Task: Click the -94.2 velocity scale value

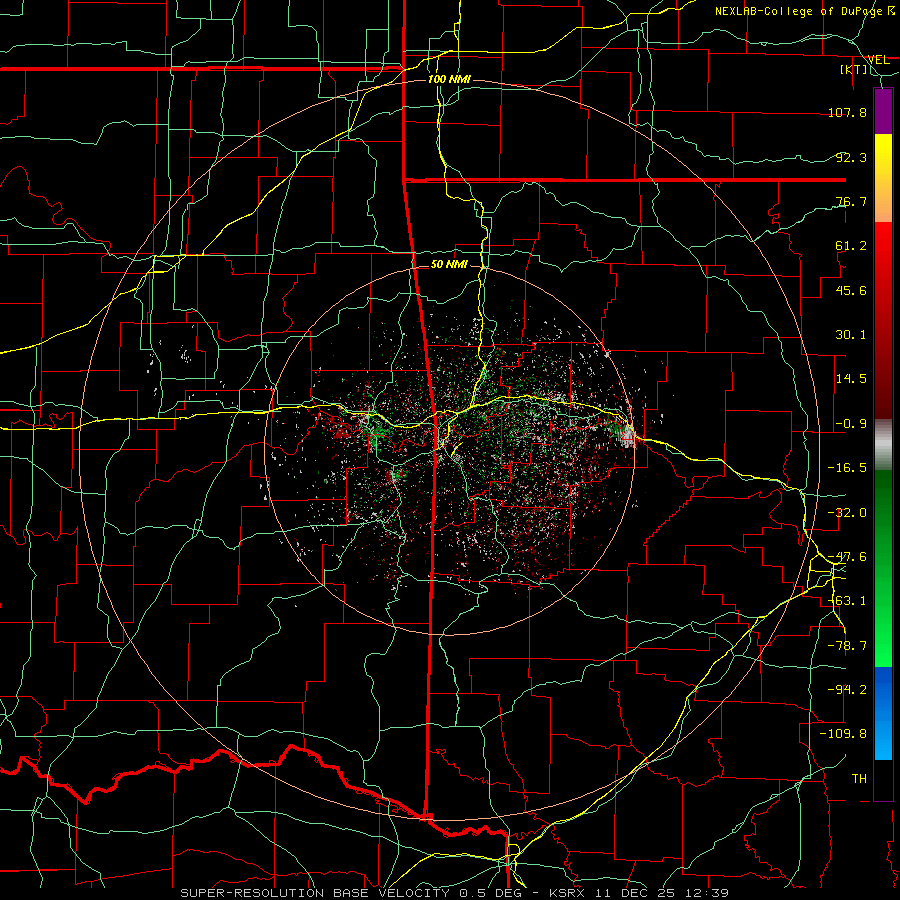Action: pyautogui.click(x=847, y=690)
